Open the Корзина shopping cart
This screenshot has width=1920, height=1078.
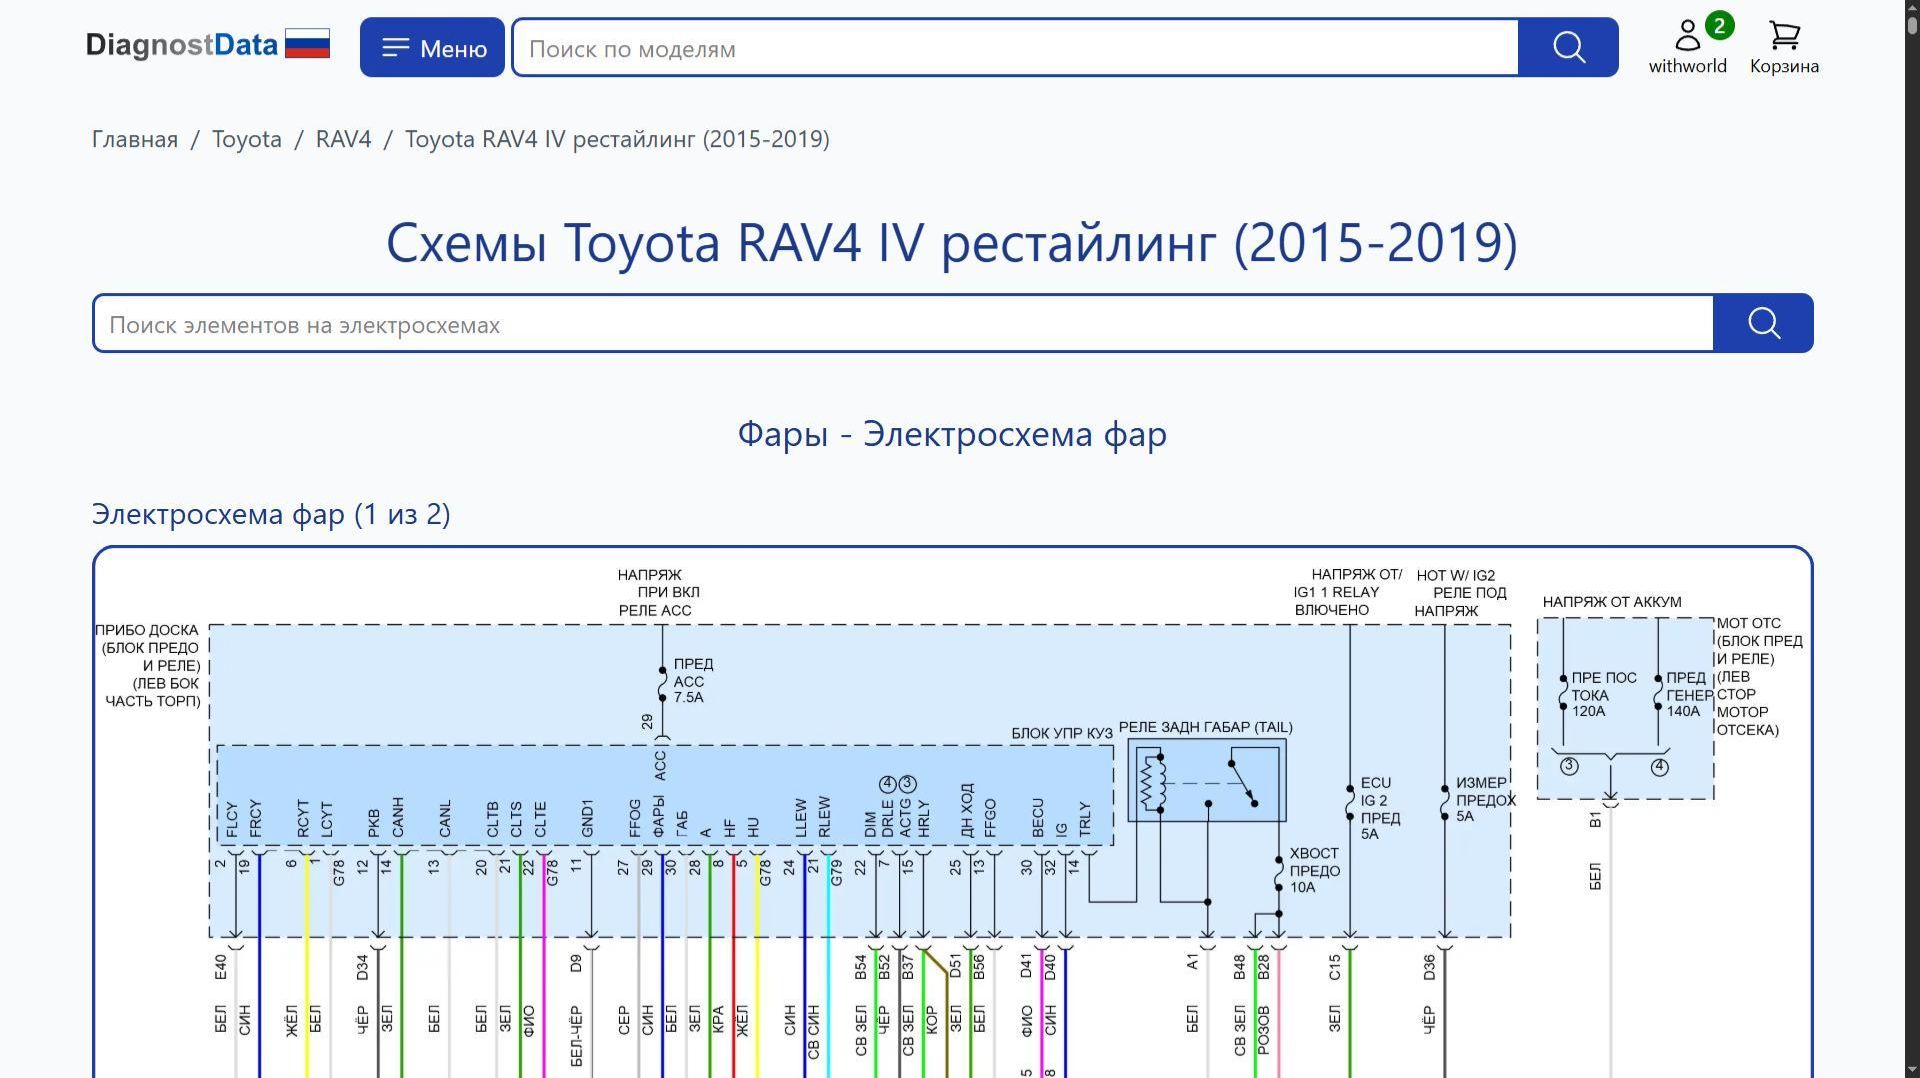[x=1784, y=47]
